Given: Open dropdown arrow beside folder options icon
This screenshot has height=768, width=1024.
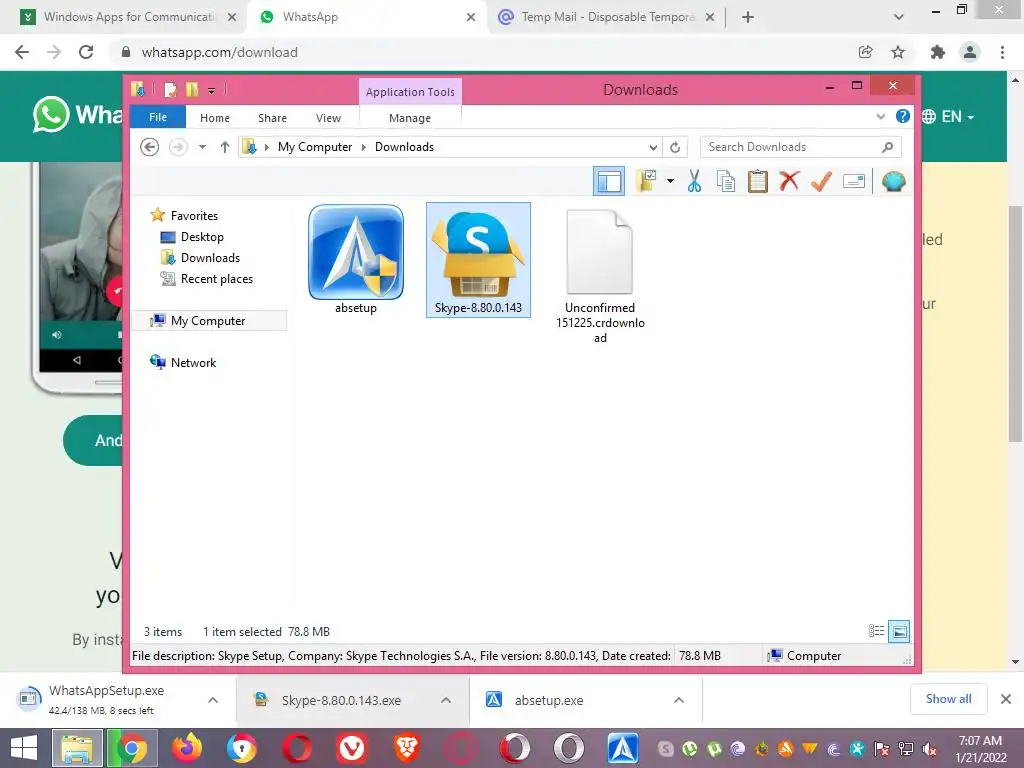Looking at the screenshot, I should coord(670,181).
